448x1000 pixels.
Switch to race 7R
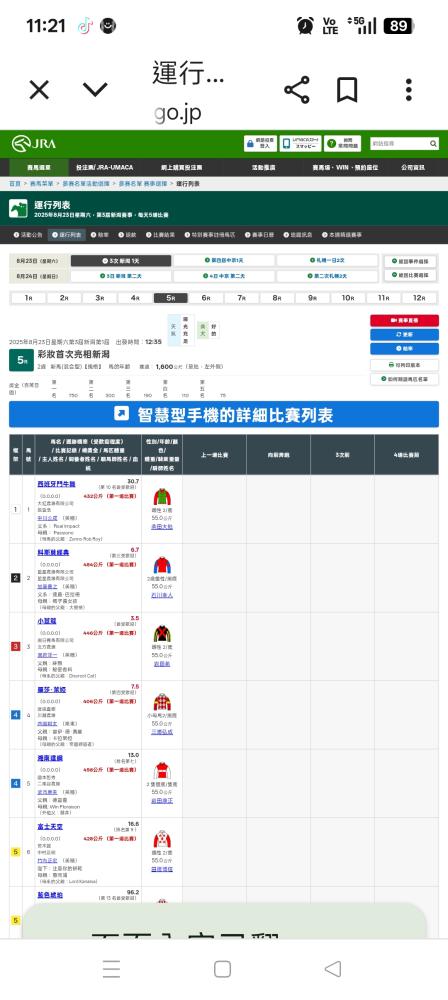point(241,298)
